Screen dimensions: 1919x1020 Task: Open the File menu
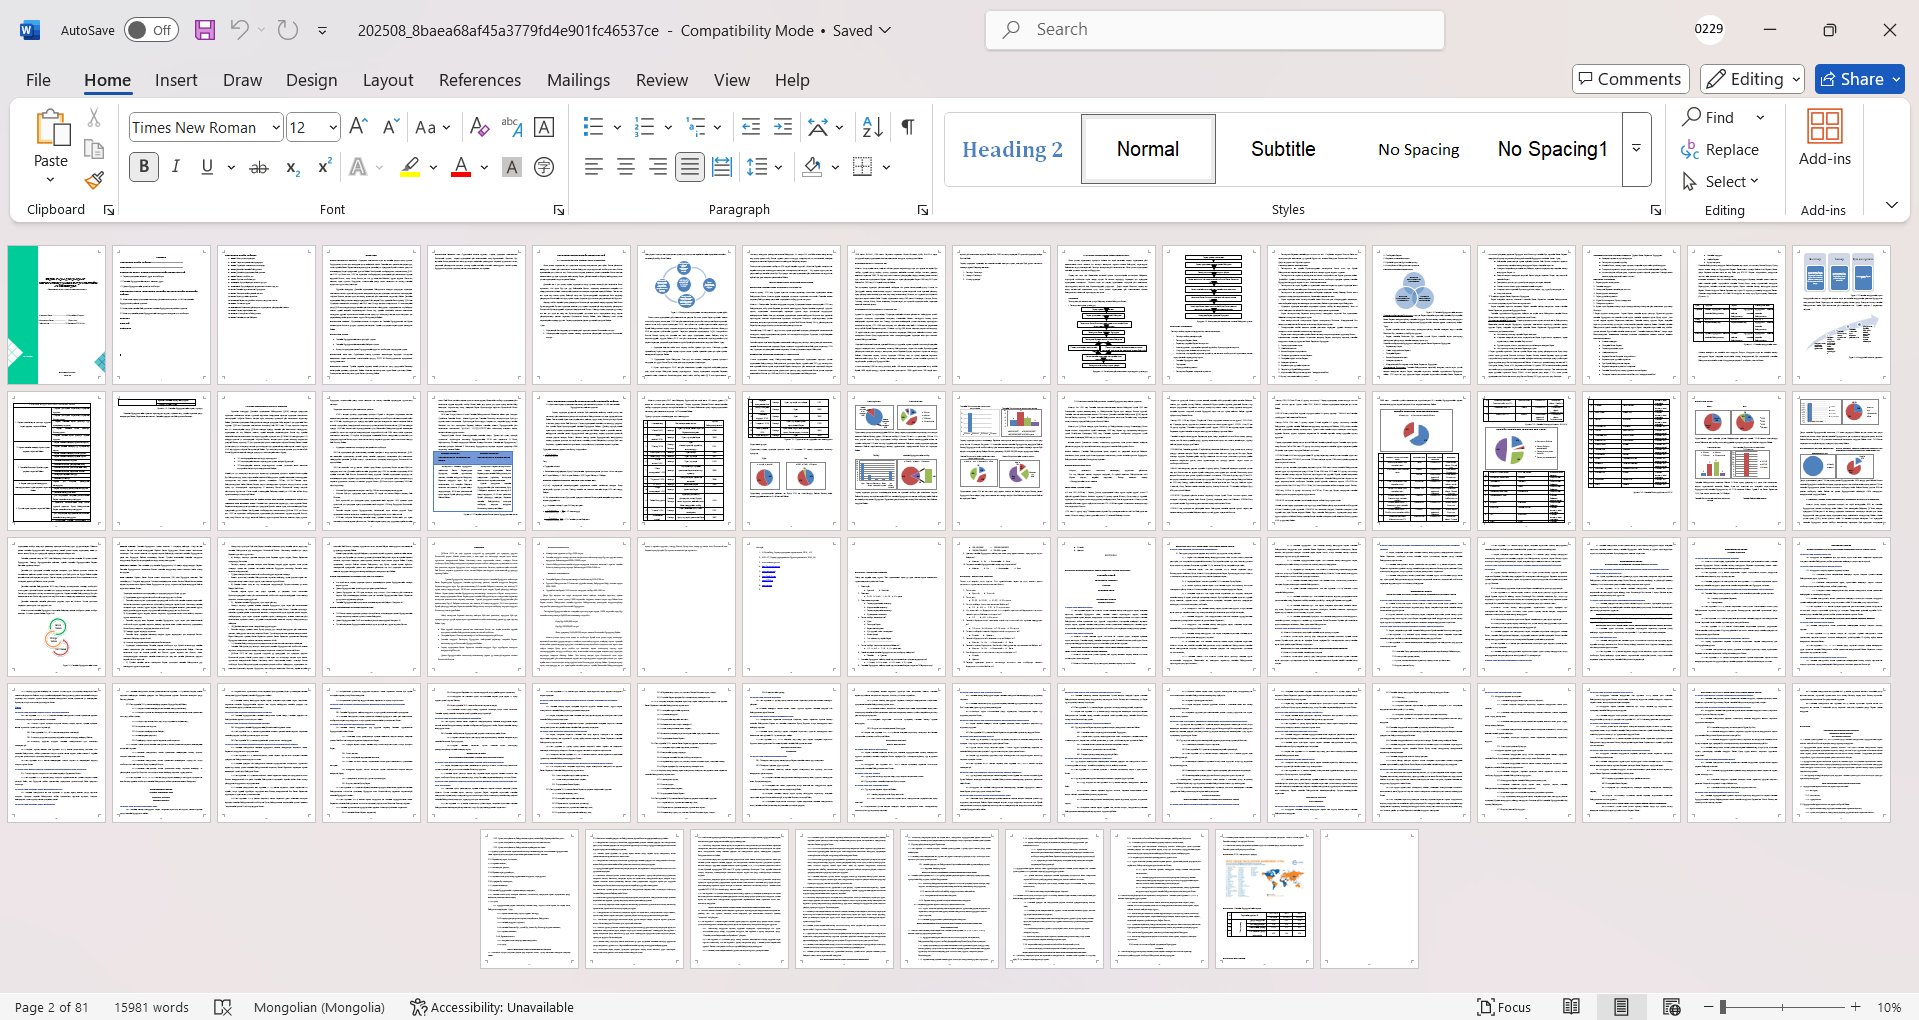point(38,80)
